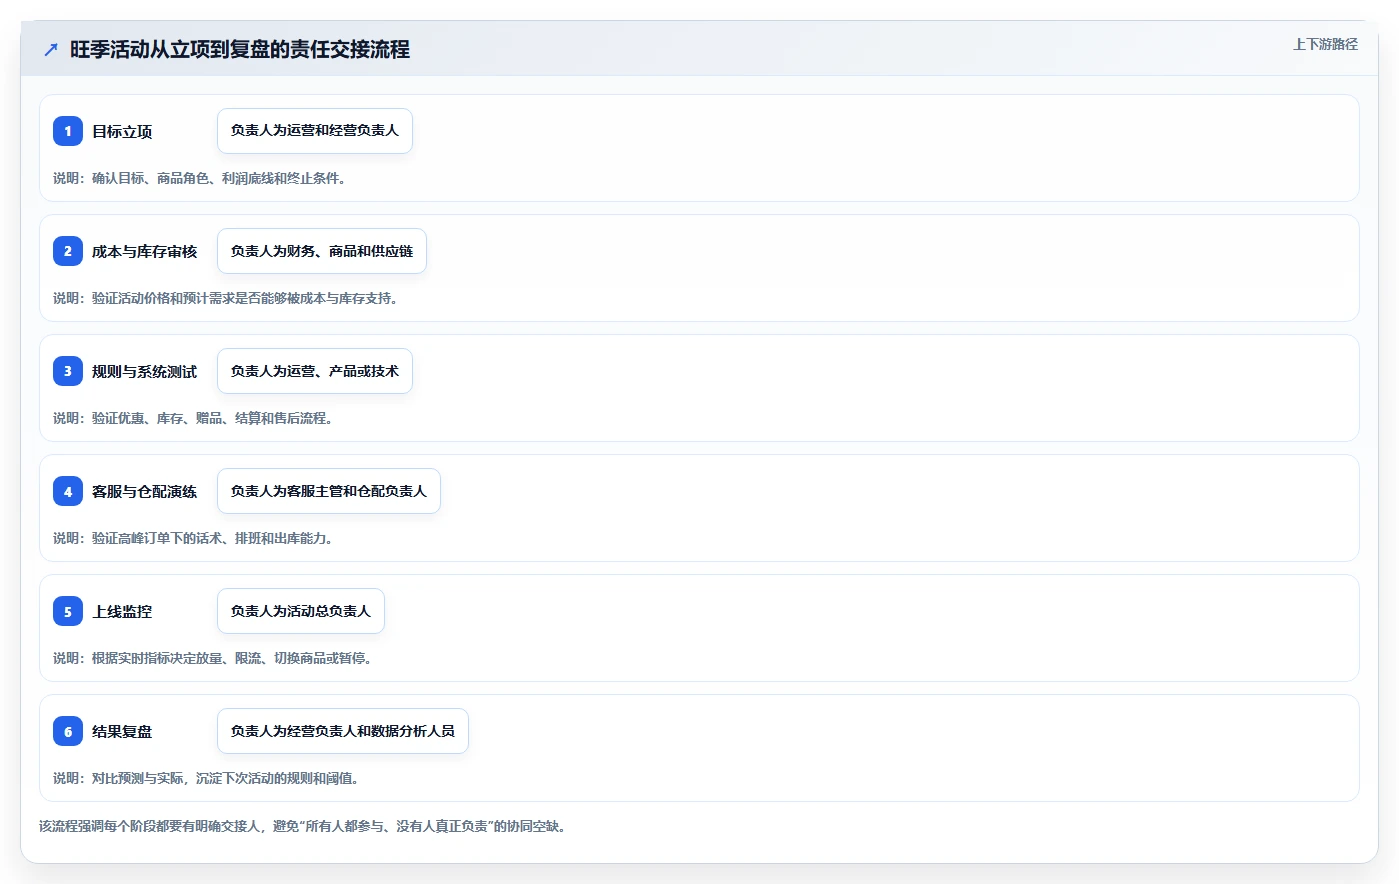This screenshot has width=1399, height=884.
Task: Select step number badge 4
Action: point(68,491)
